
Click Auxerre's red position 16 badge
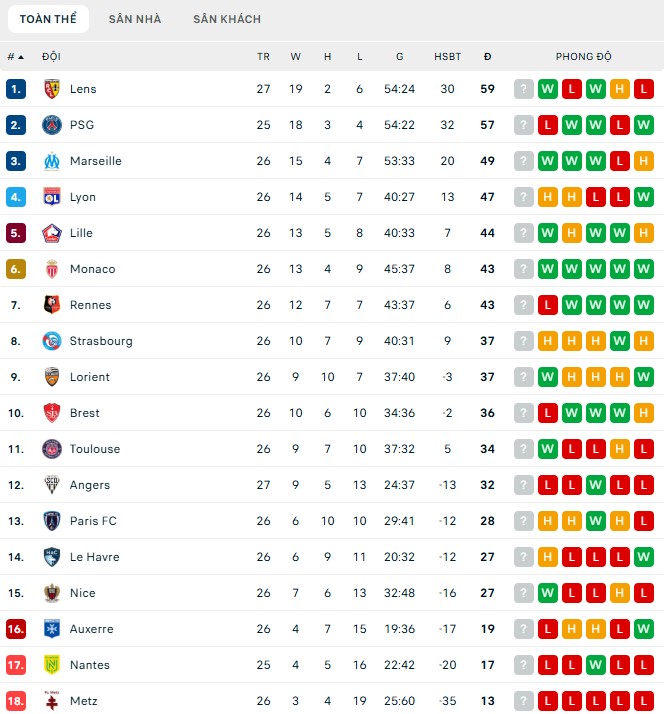pyautogui.click(x=16, y=629)
